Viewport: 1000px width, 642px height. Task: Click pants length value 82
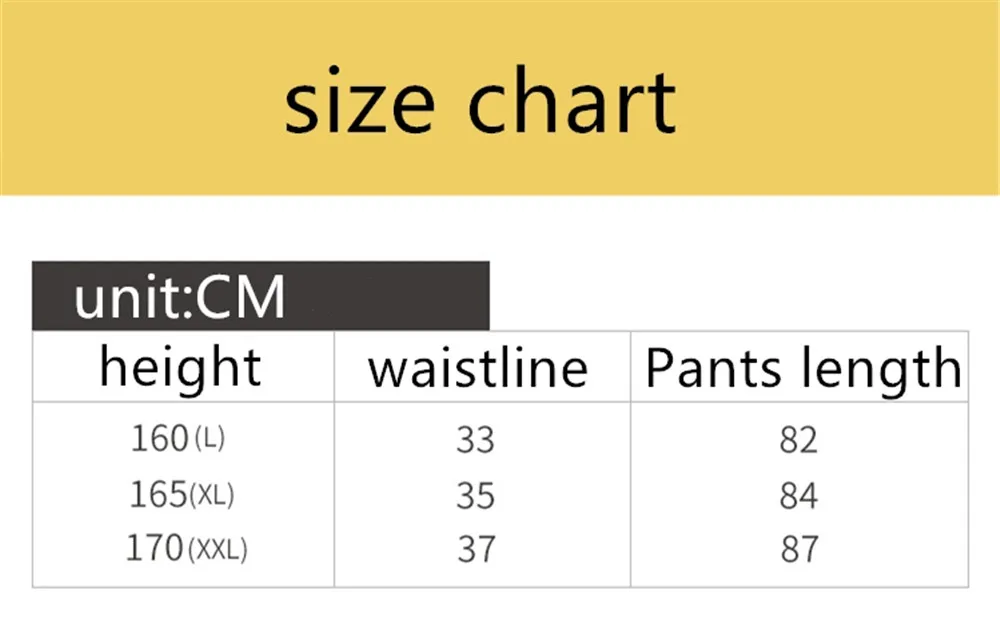click(798, 440)
